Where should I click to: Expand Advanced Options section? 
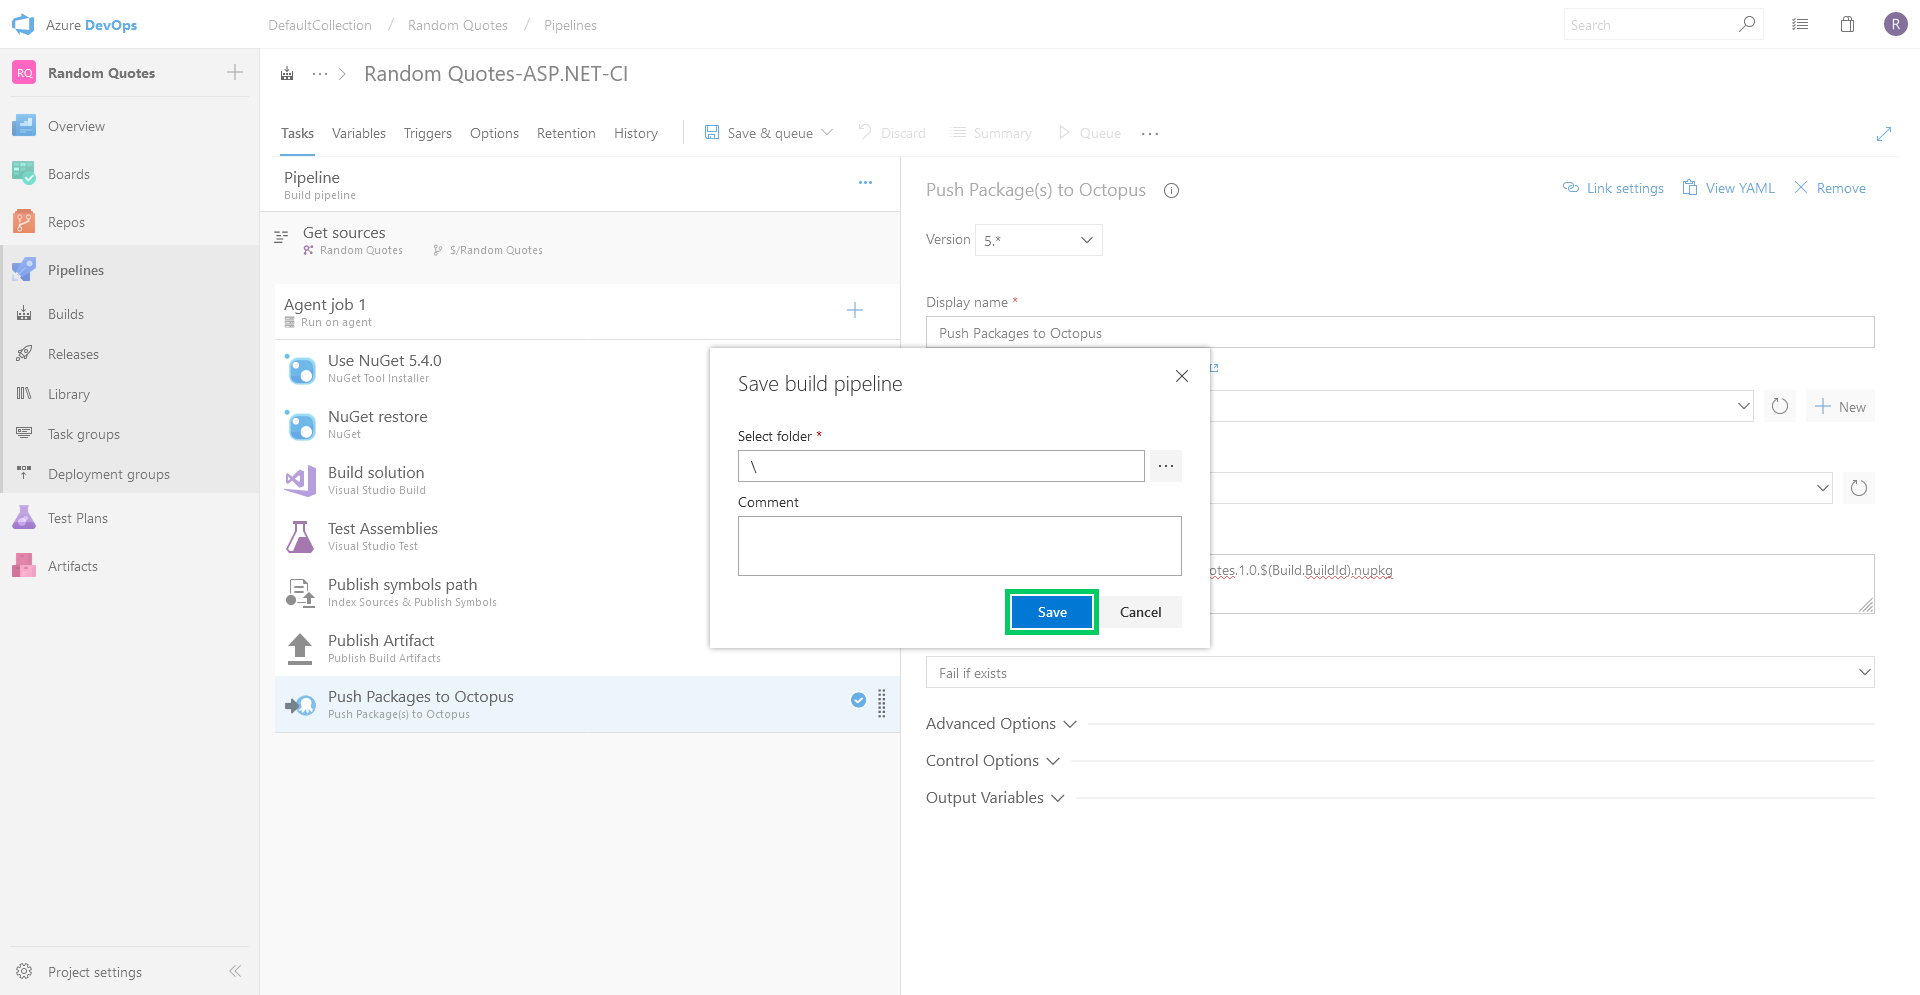[x=1001, y=724]
